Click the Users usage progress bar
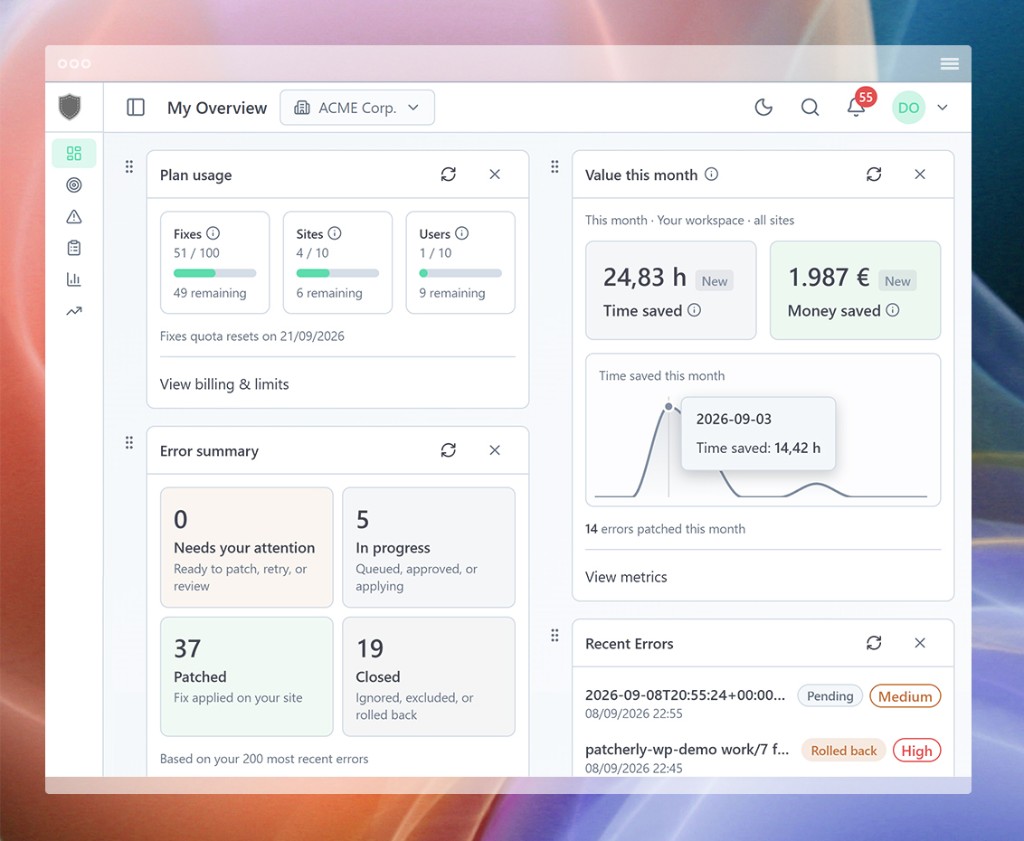The image size is (1024, 841). pyautogui.click(x=460, y=273)
